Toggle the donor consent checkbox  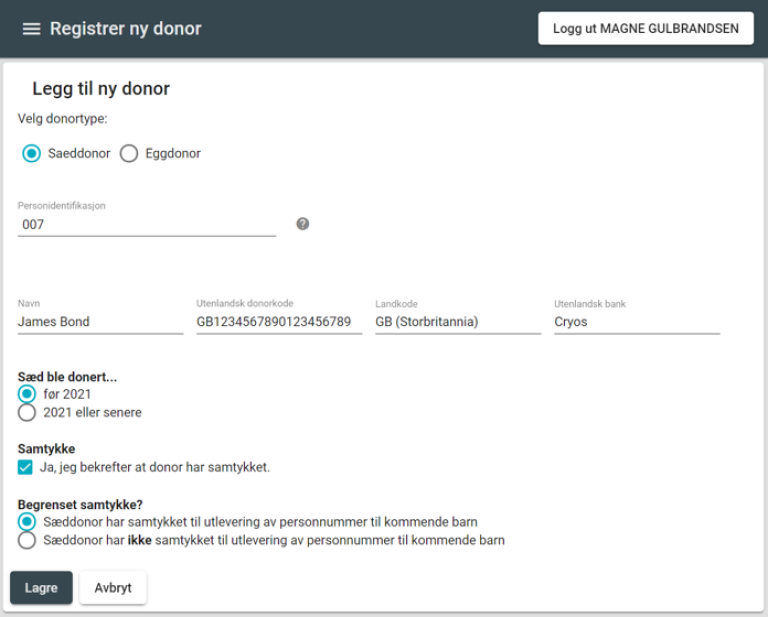[x=26, y=467]
